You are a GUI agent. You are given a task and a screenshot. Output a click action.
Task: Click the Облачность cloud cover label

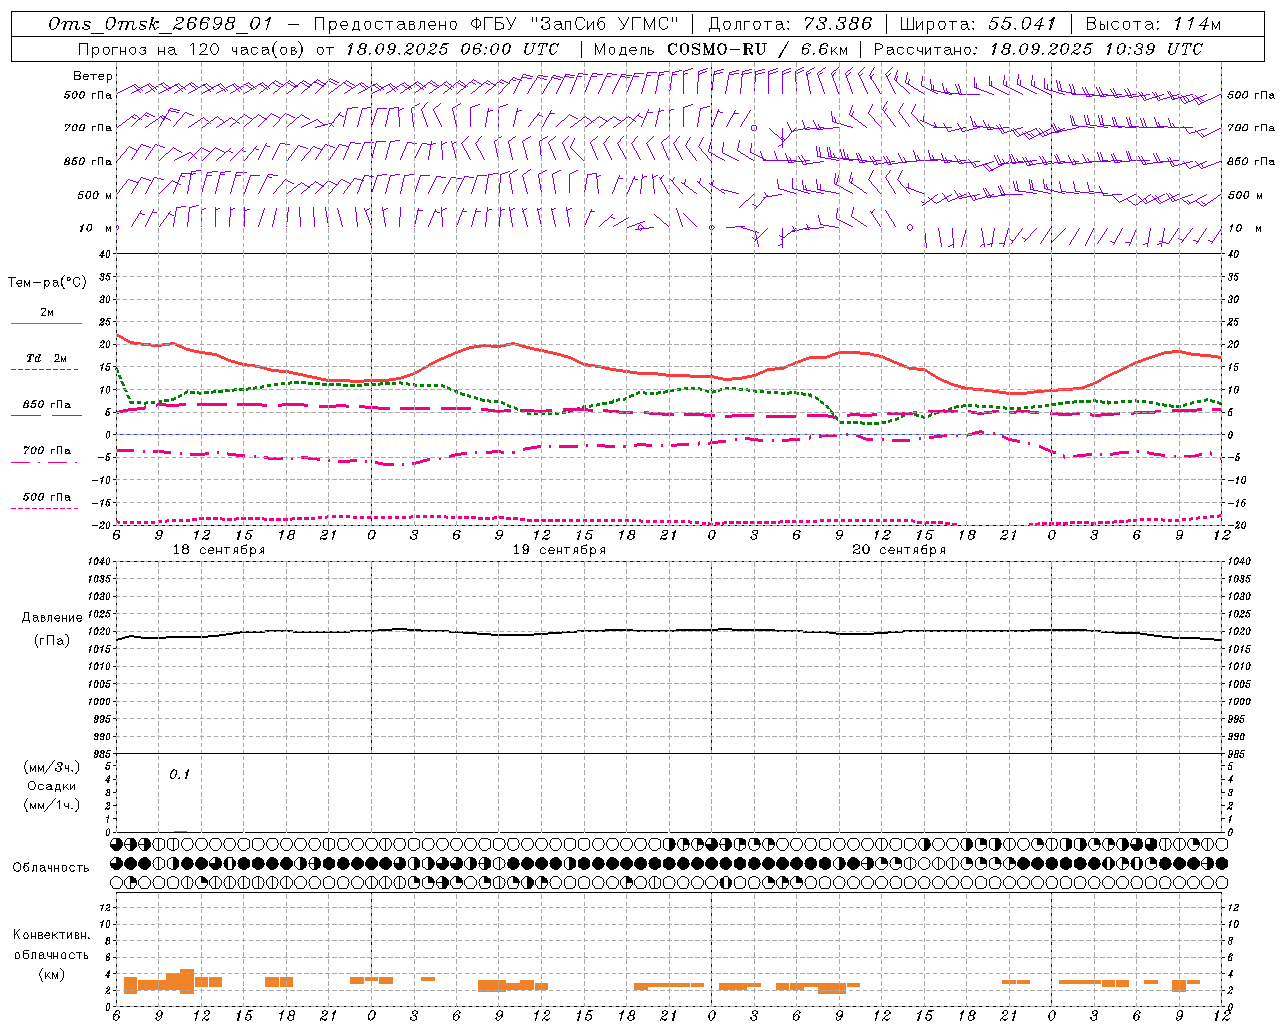pyautogui.click(x=51, y=868)
